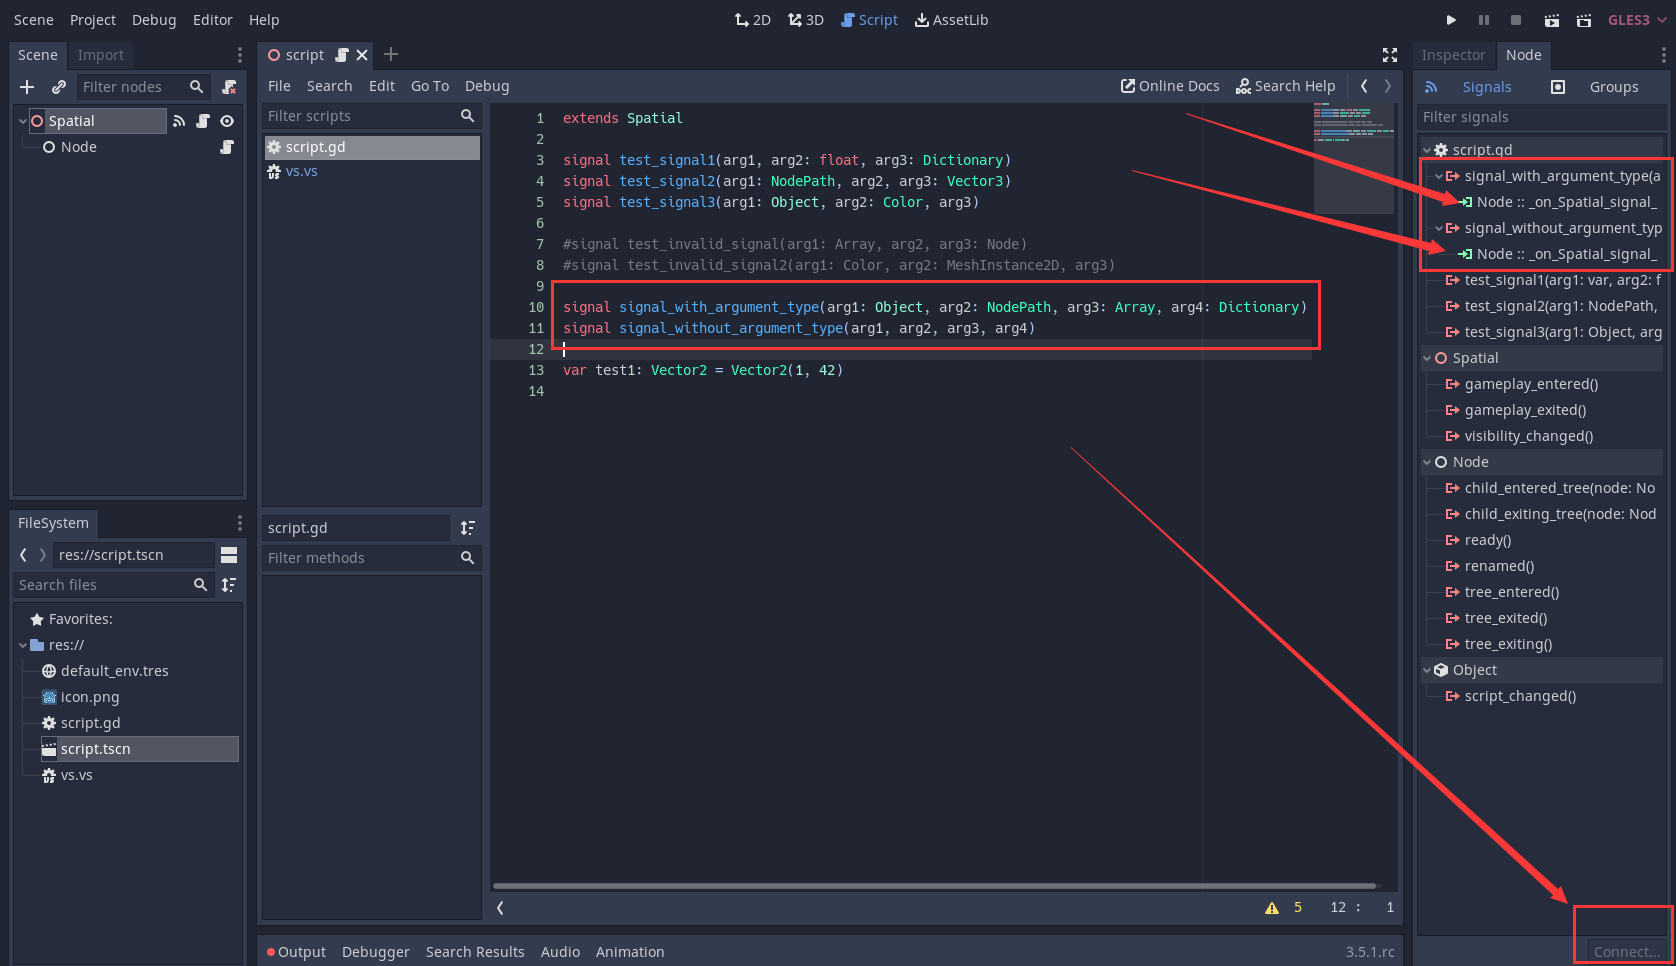Viewport: 1676px width, 966px height.
Task: Instance a child scene link icon
Action: click(59, 87)
